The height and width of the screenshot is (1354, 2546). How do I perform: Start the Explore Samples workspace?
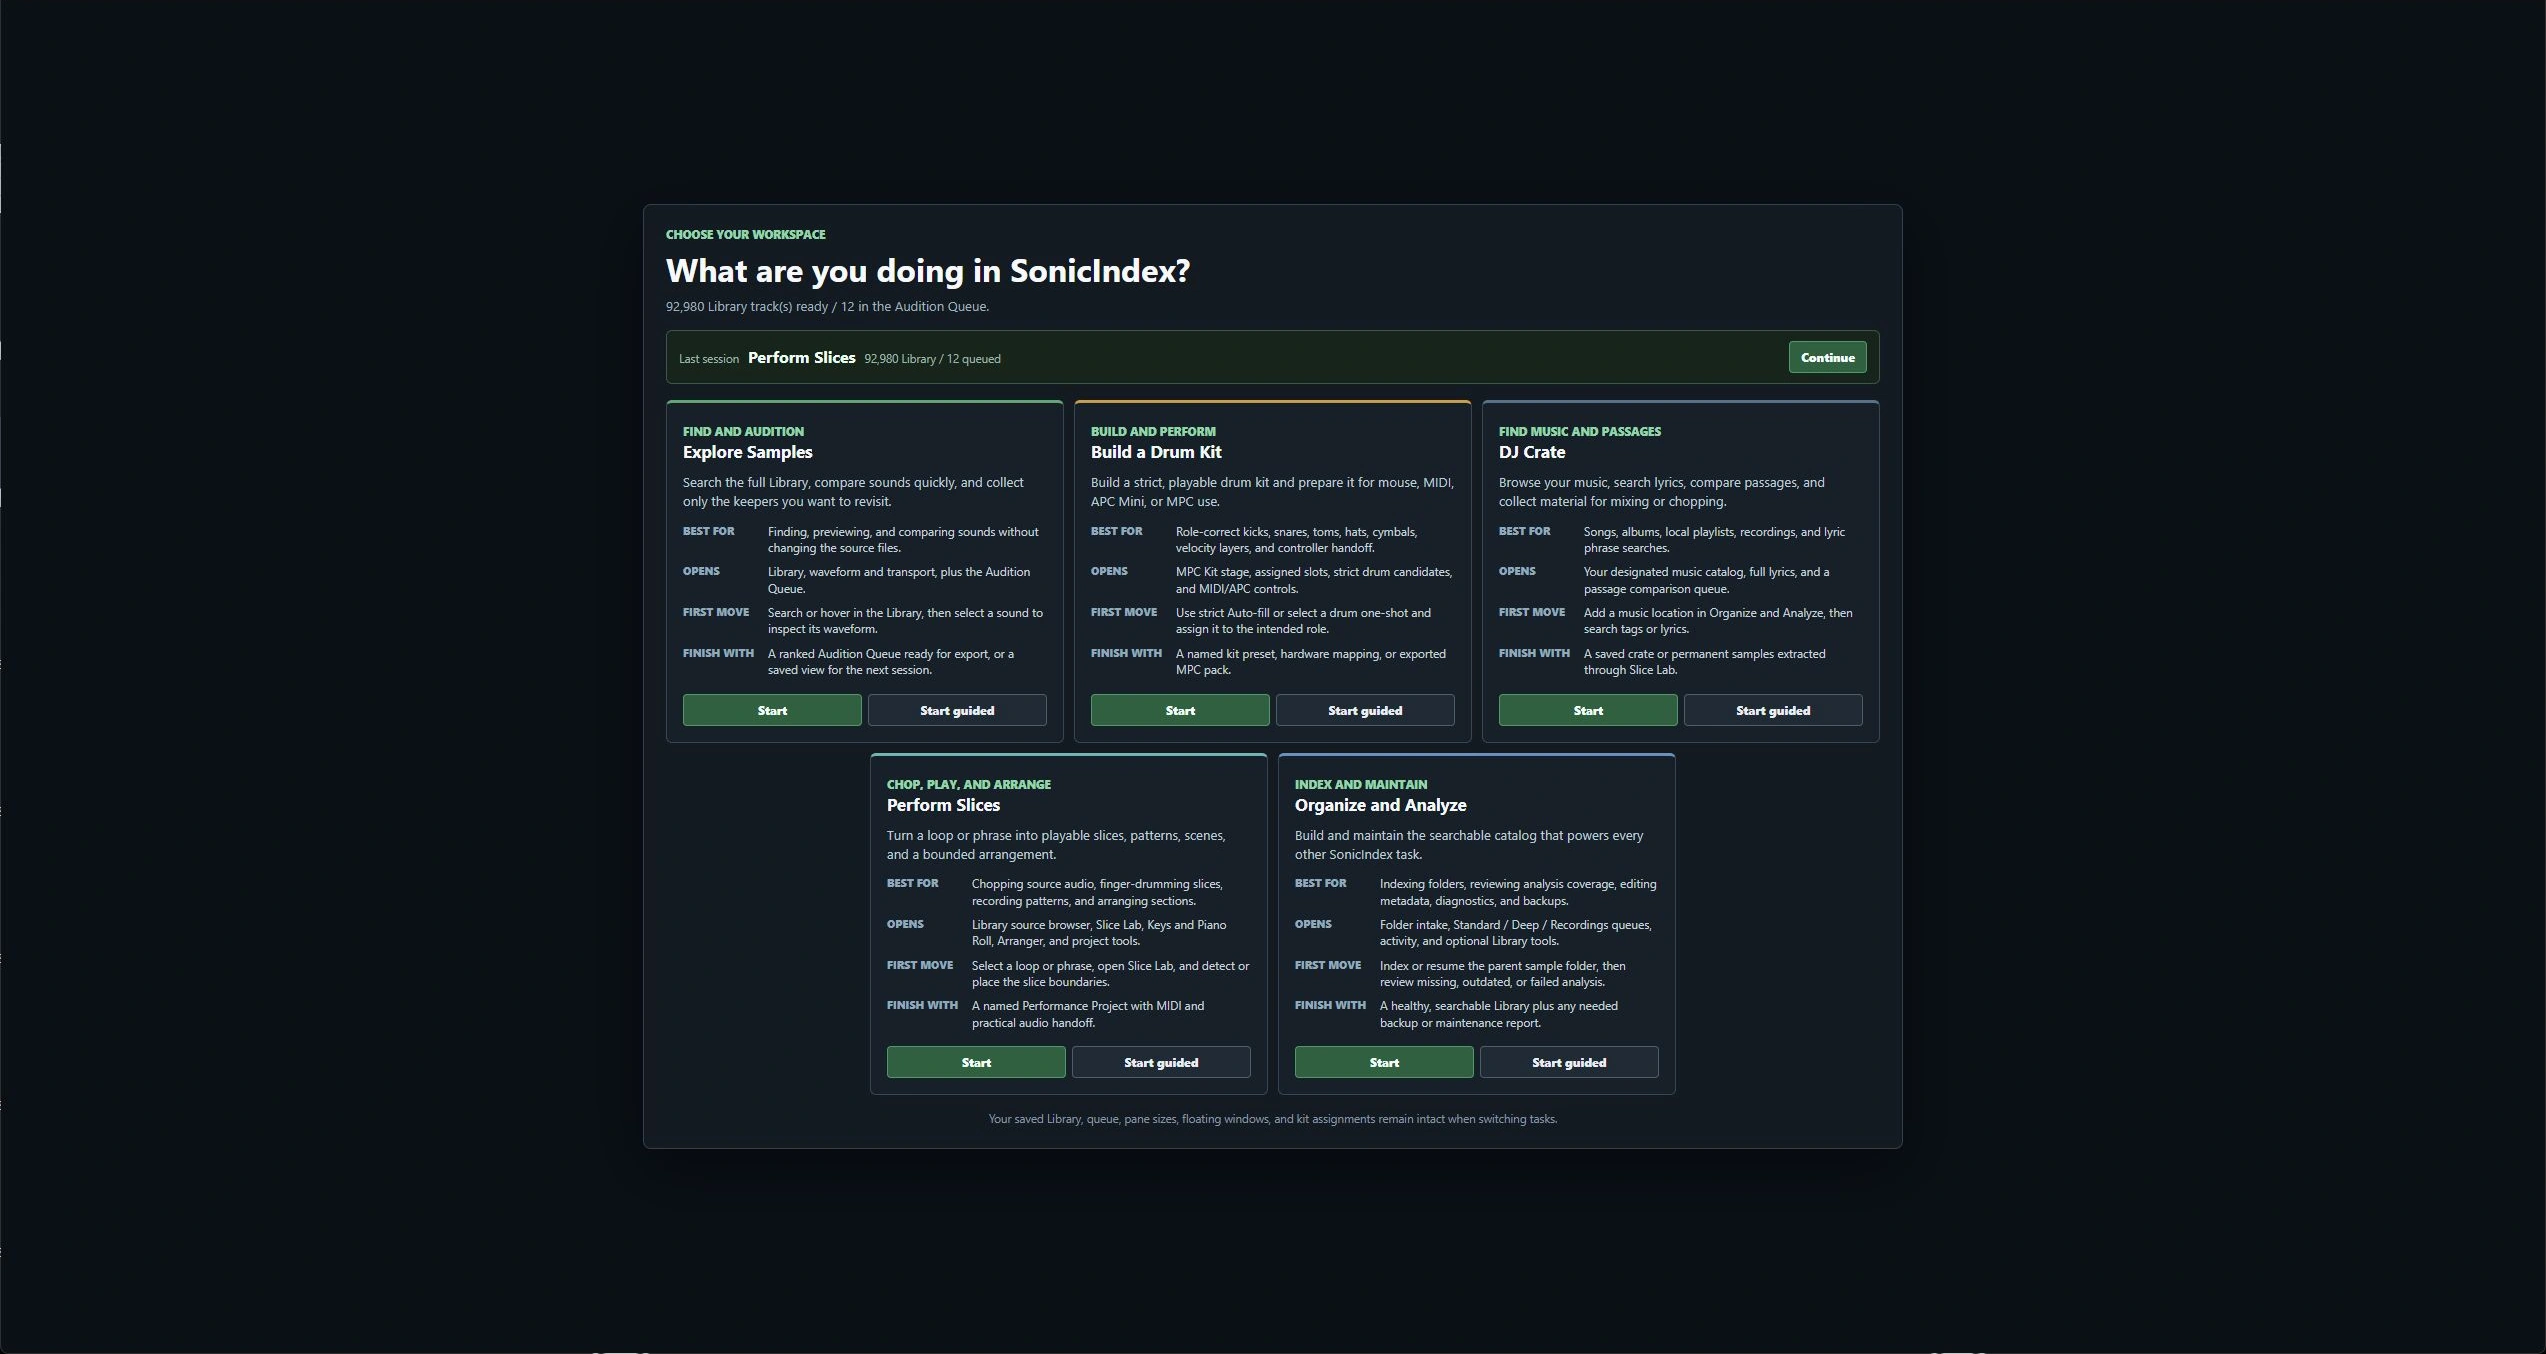point(772,710)
